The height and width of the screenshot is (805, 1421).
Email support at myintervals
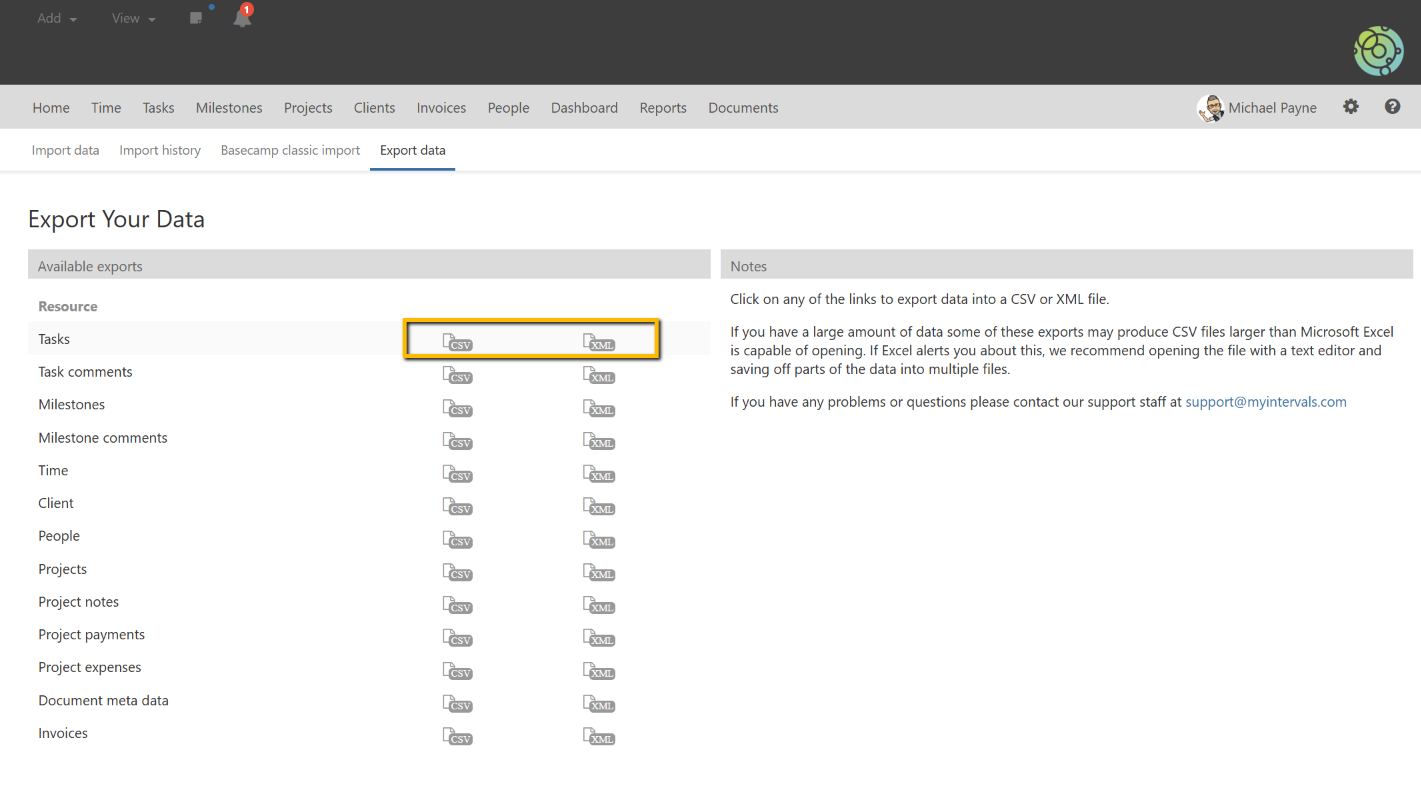point(1266,401)
